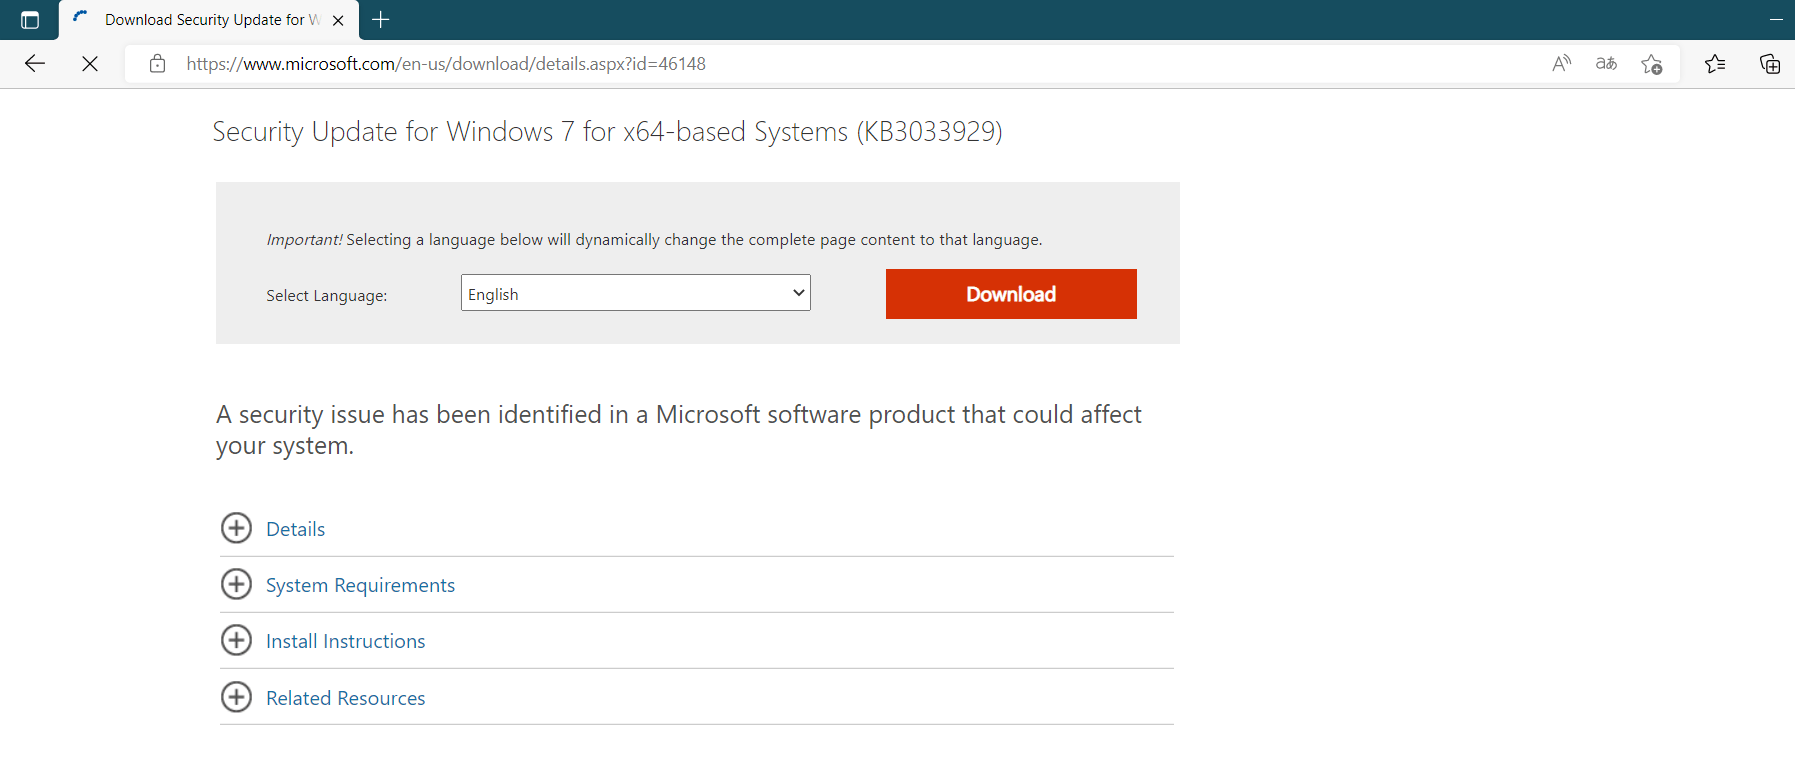This screenshot has height=758, width=1795.
Task: Click the 'Important!' language notice text
Action: 654,240
